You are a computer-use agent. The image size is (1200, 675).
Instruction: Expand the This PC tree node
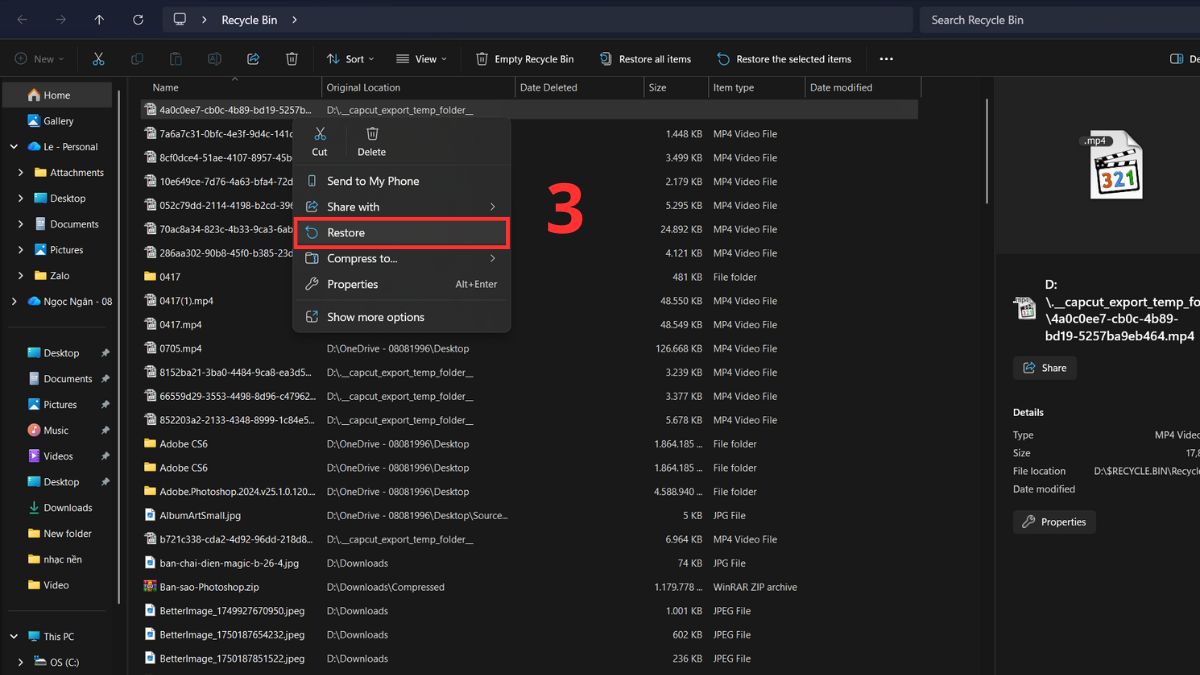coord(14,637)
